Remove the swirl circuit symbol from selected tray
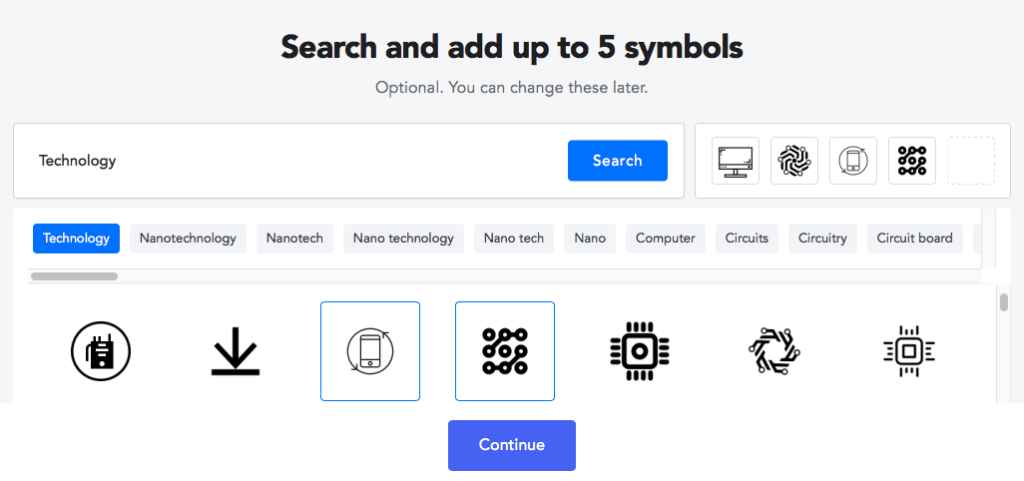Screen dimensions: 1024x481 point(794,161)
